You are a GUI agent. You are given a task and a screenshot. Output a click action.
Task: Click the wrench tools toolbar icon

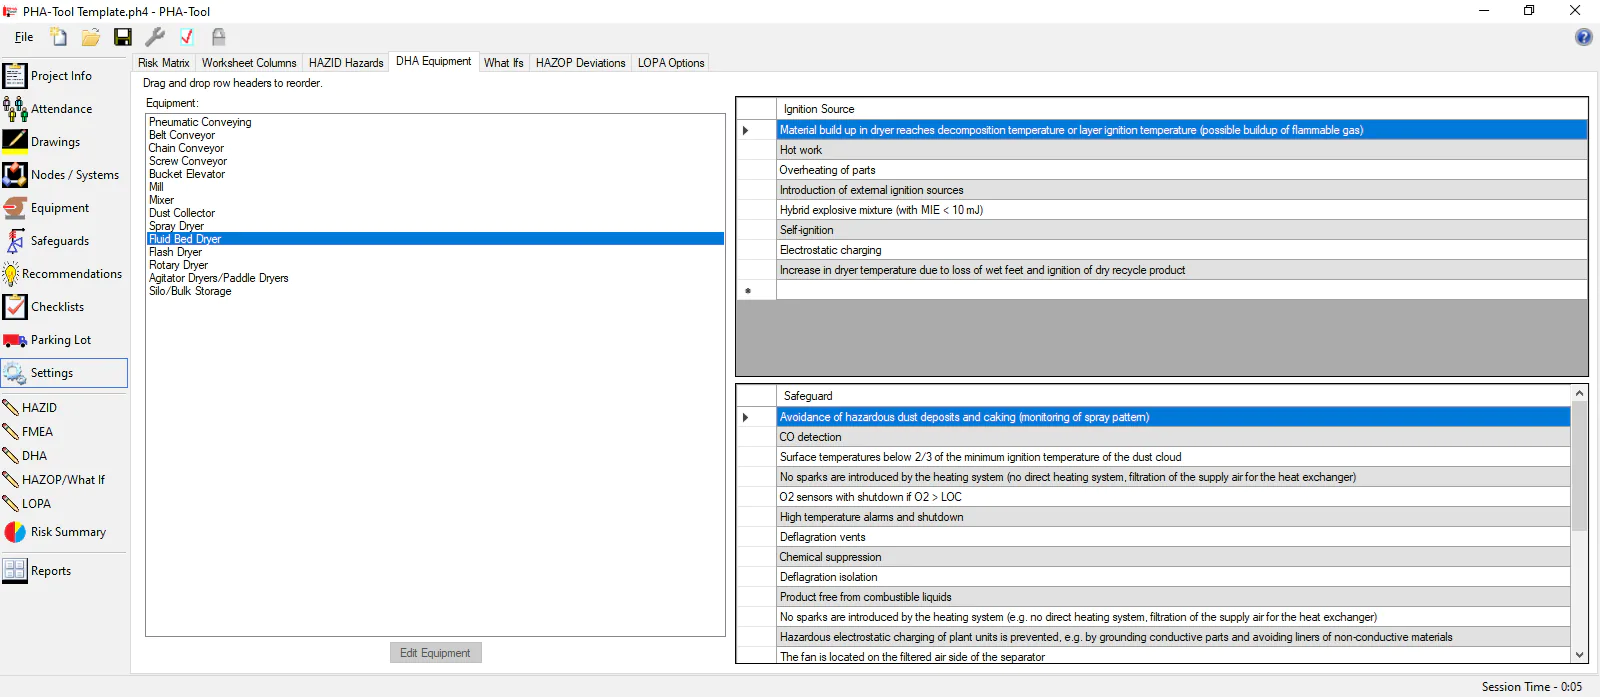point(155,37)
